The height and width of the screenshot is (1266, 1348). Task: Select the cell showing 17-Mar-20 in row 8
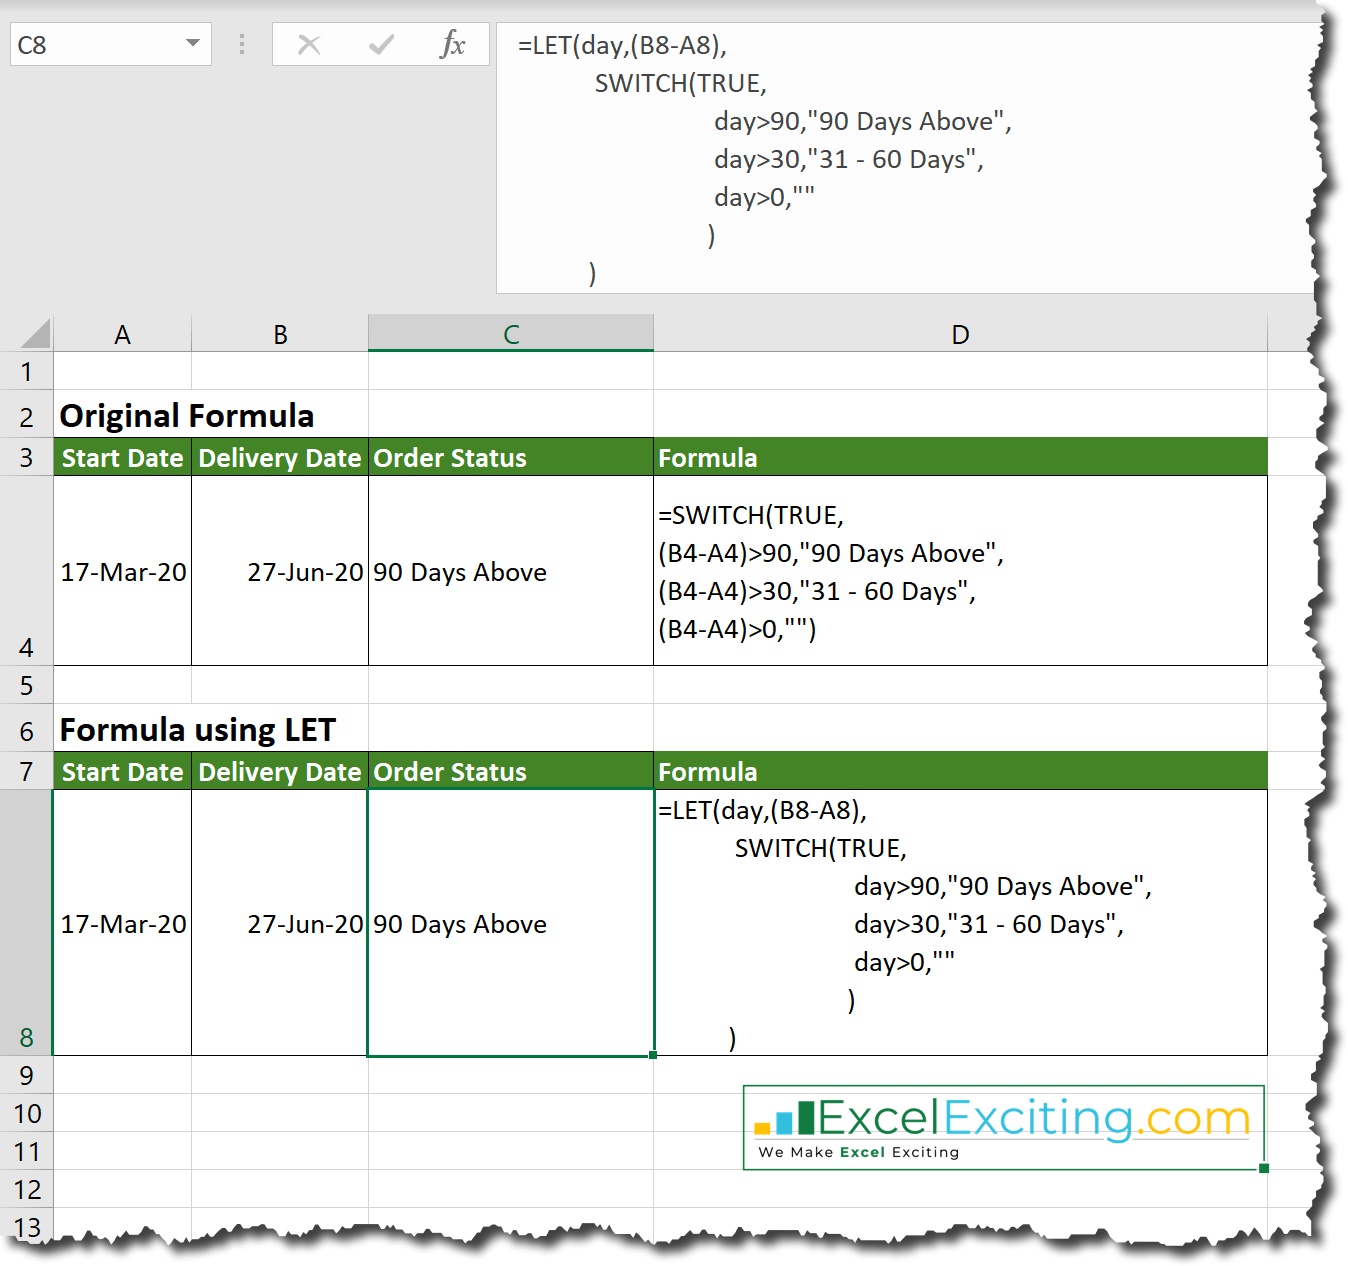[122, 923]
